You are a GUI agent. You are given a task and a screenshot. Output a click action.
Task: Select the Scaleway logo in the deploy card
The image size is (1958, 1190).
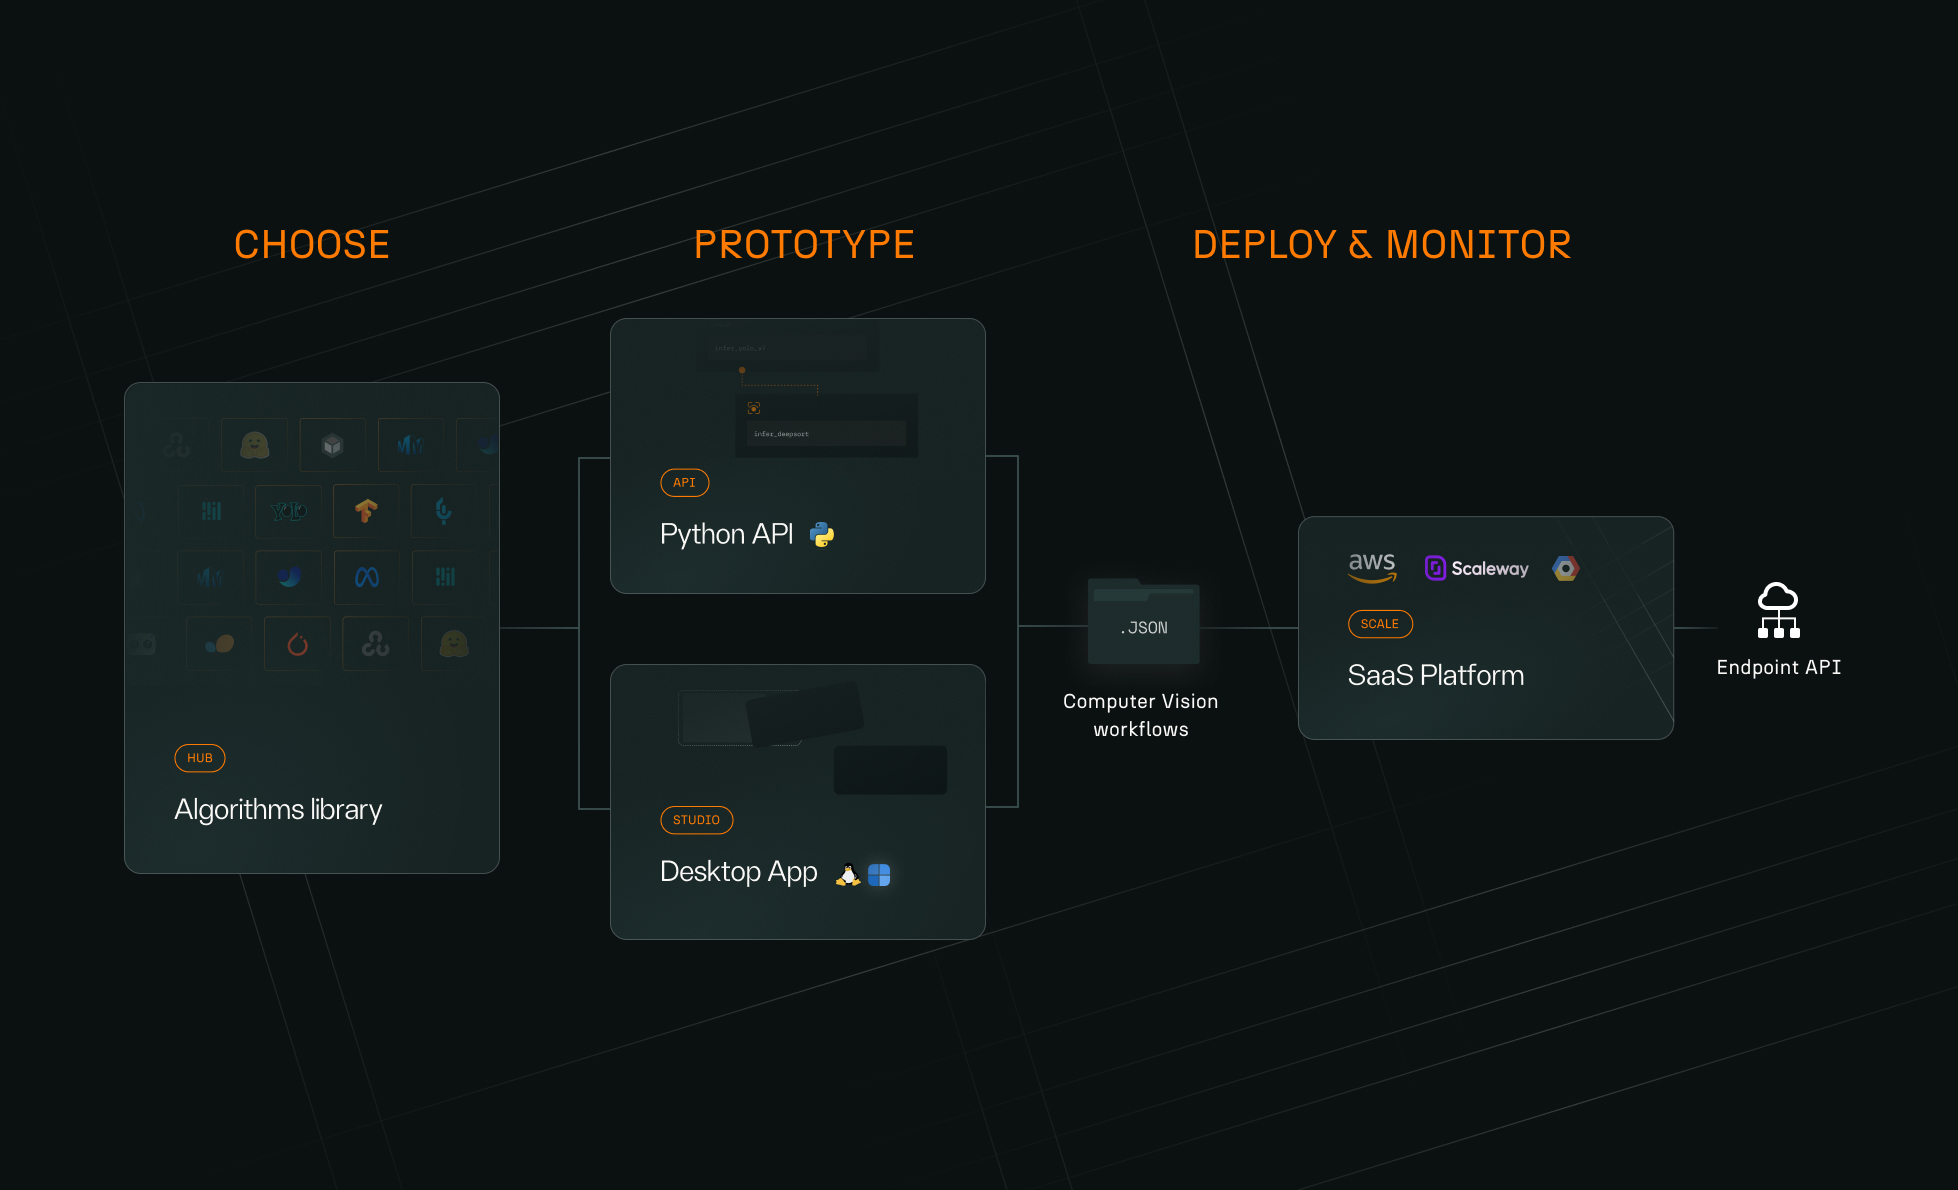pyautogui.click(x=1477, y=567)
